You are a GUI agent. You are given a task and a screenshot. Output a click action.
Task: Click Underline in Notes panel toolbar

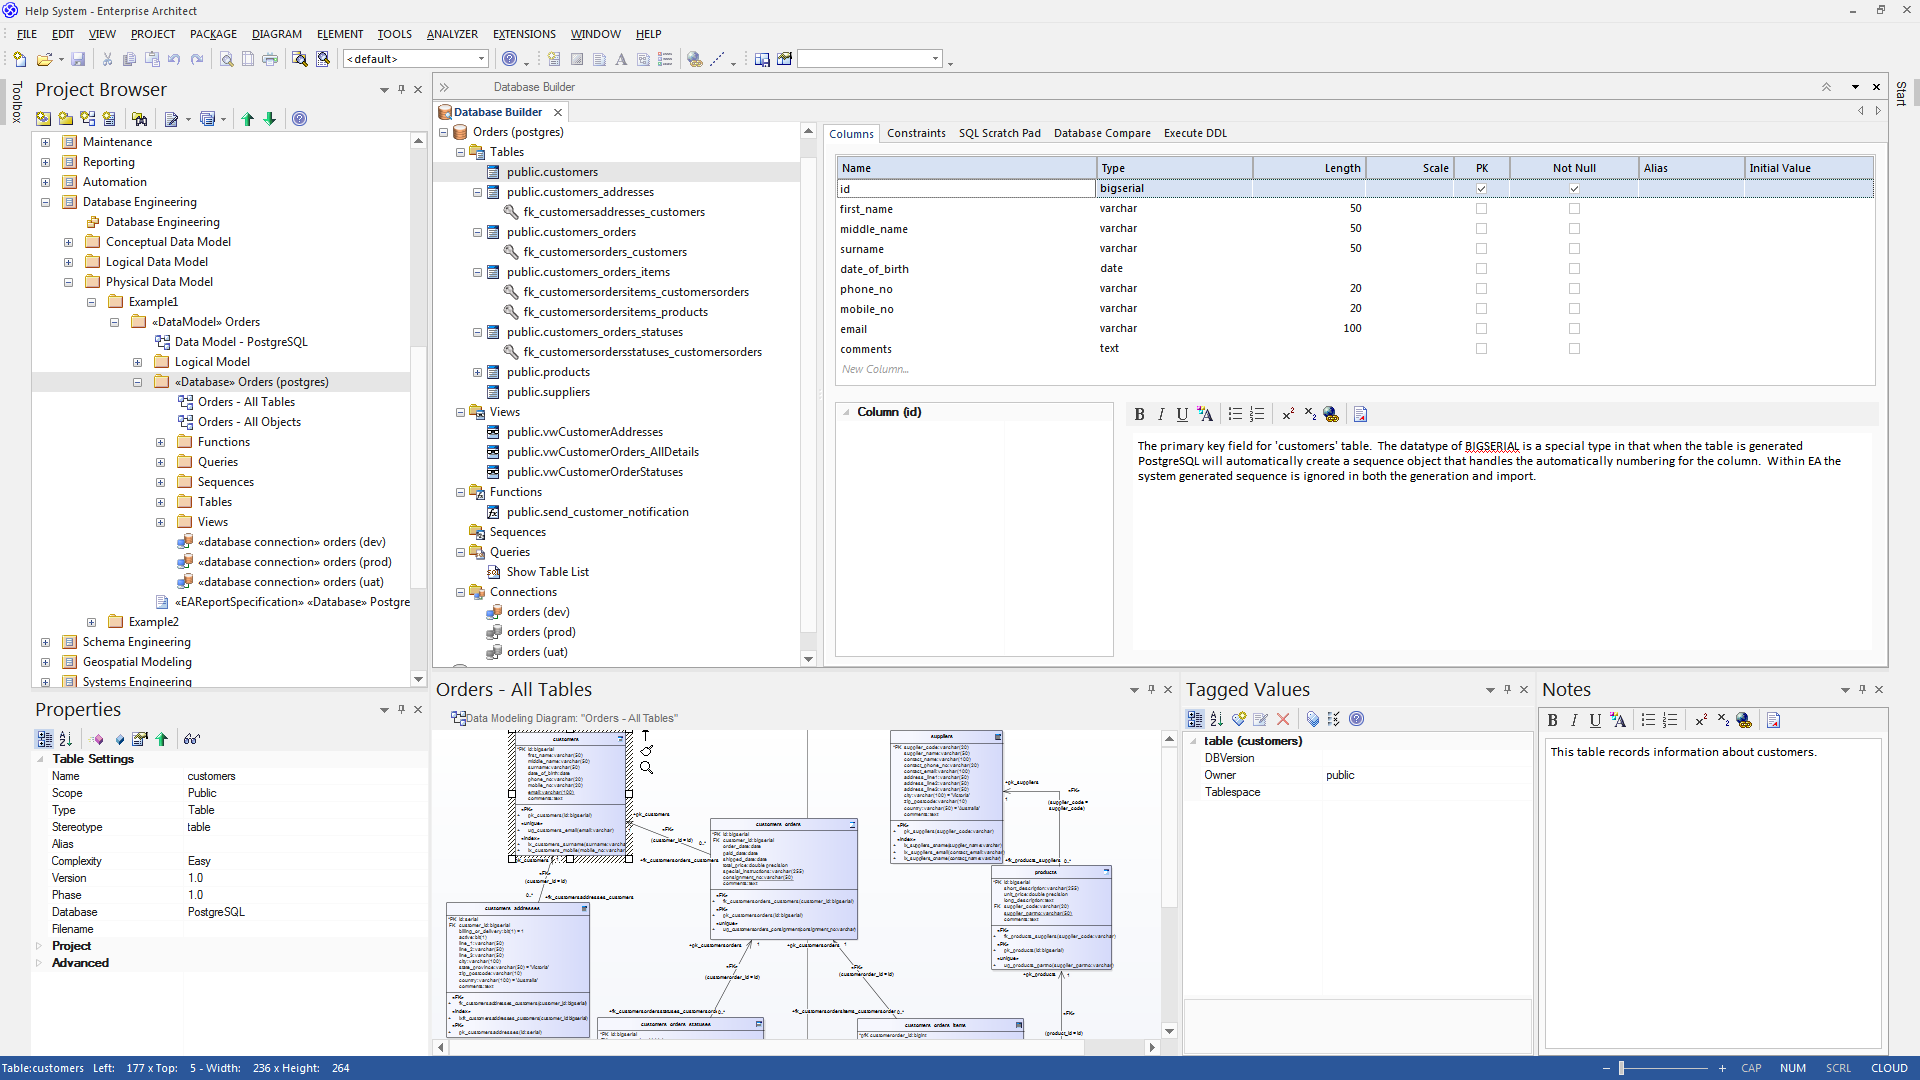pyautogui.click(x=1595, y=720)
